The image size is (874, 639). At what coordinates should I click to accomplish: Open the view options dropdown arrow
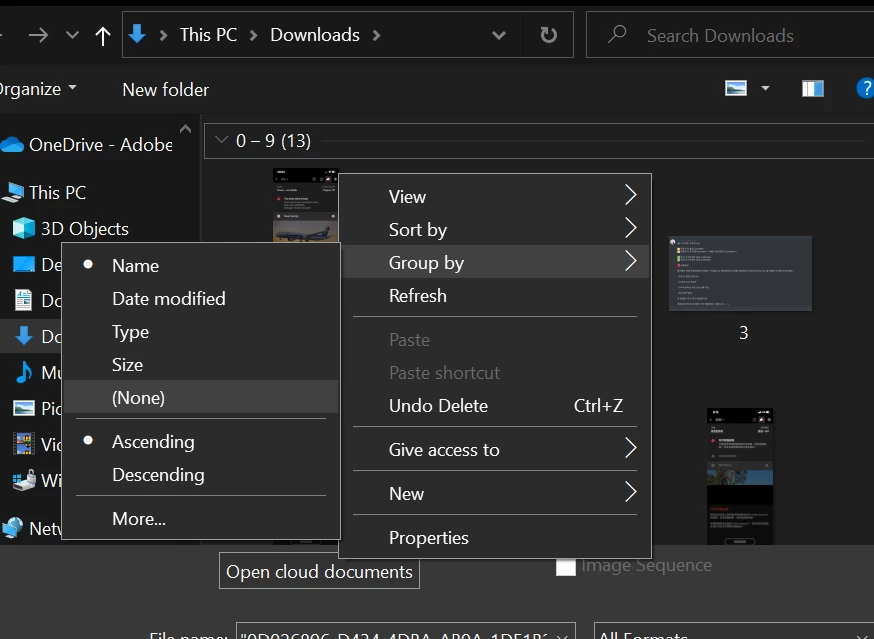[x=765, y=88]
